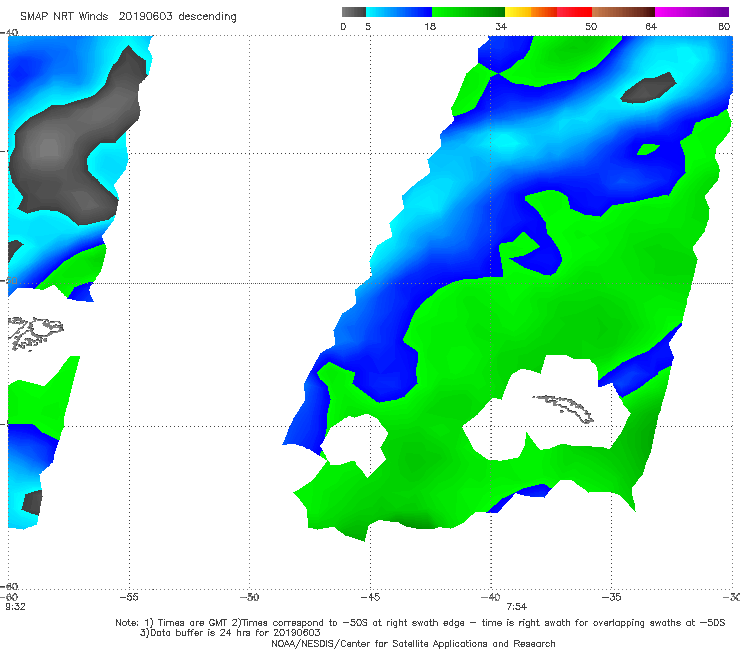Click the red segment of the color bar
740x650 pixels.
(574, 12)
